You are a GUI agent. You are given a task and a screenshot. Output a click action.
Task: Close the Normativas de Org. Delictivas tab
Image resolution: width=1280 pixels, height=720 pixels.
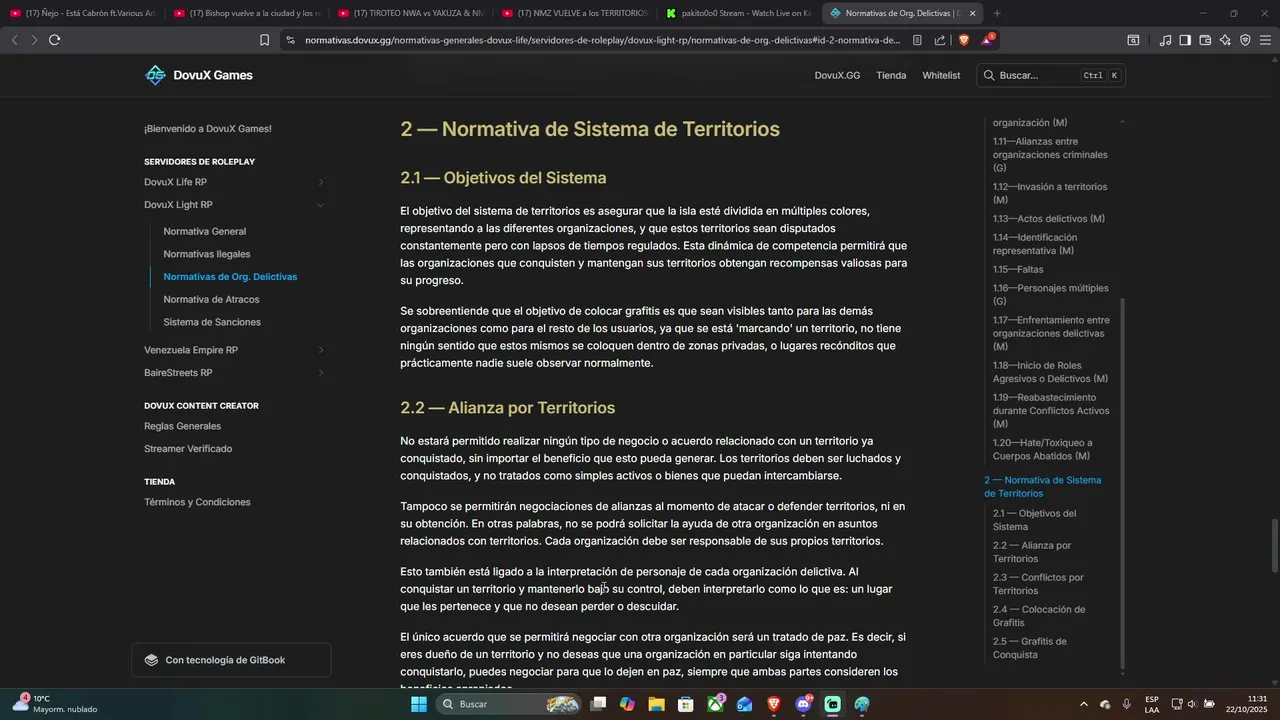coord(972,13)
